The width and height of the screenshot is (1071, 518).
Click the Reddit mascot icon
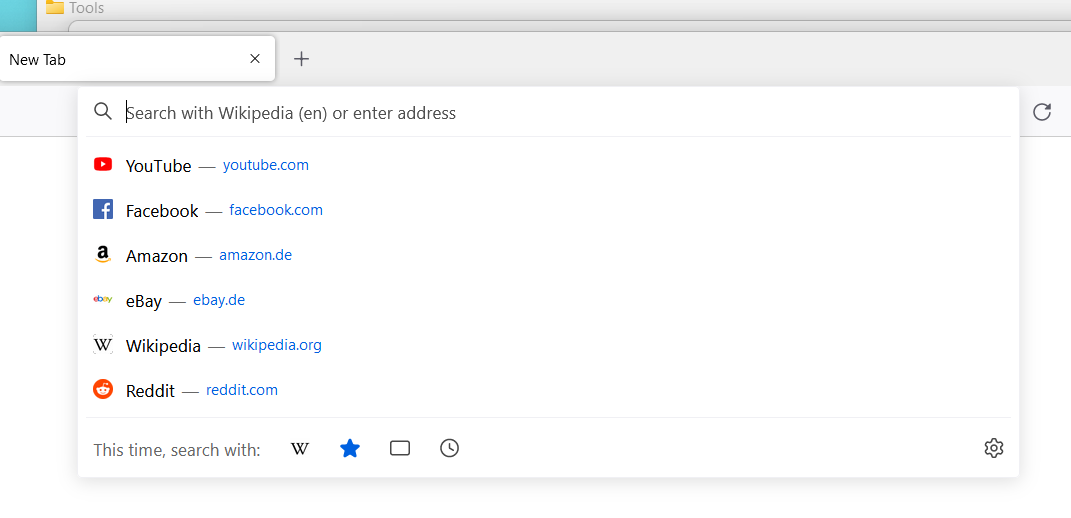pyautogui.click(x=102, y=390)
